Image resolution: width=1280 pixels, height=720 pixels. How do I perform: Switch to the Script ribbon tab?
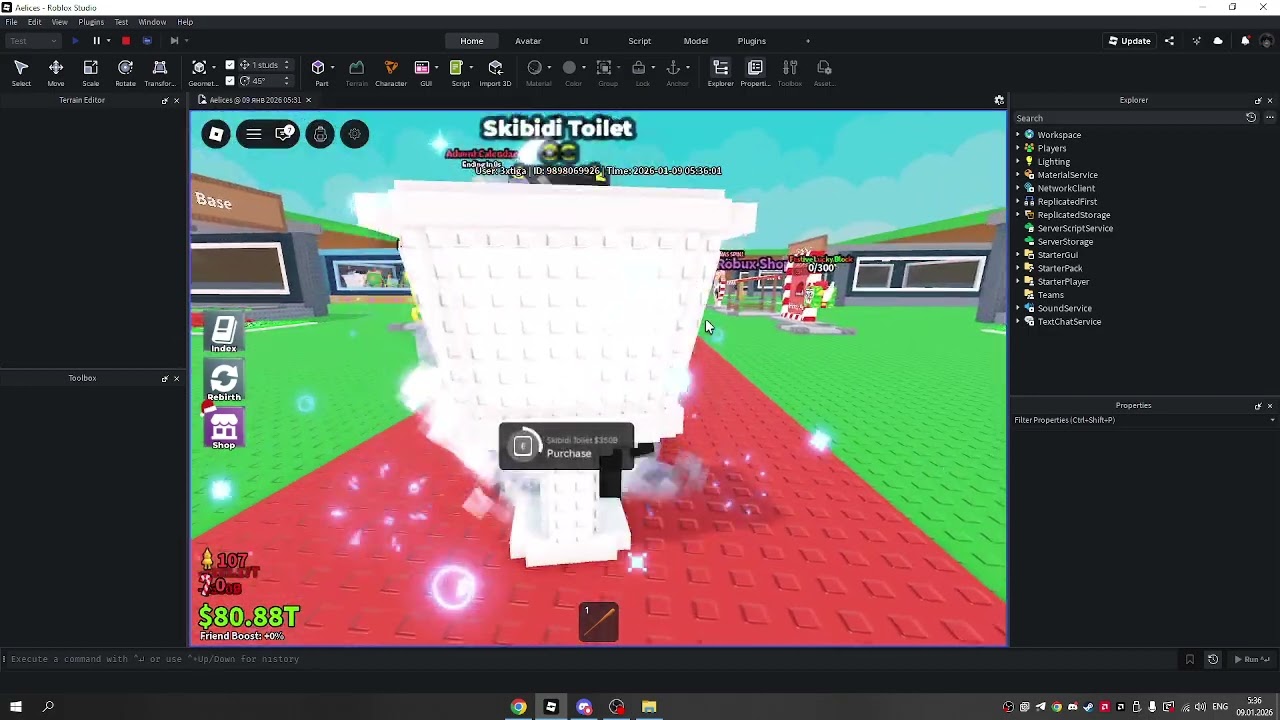[640, 41]
